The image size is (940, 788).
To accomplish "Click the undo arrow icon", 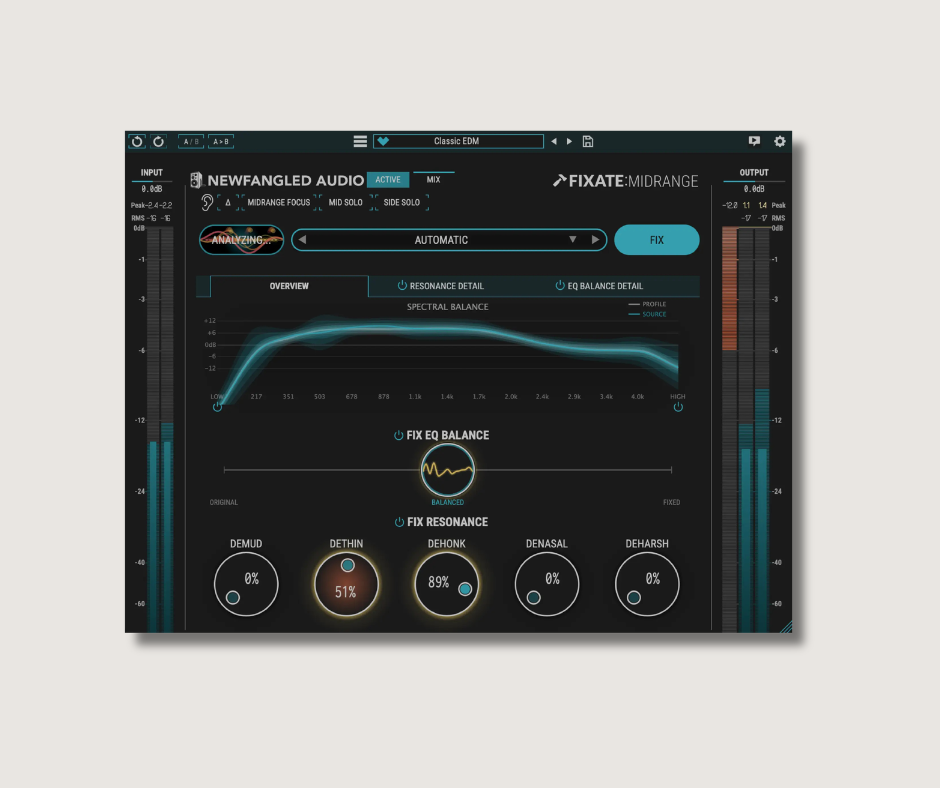I will (137, 142).
